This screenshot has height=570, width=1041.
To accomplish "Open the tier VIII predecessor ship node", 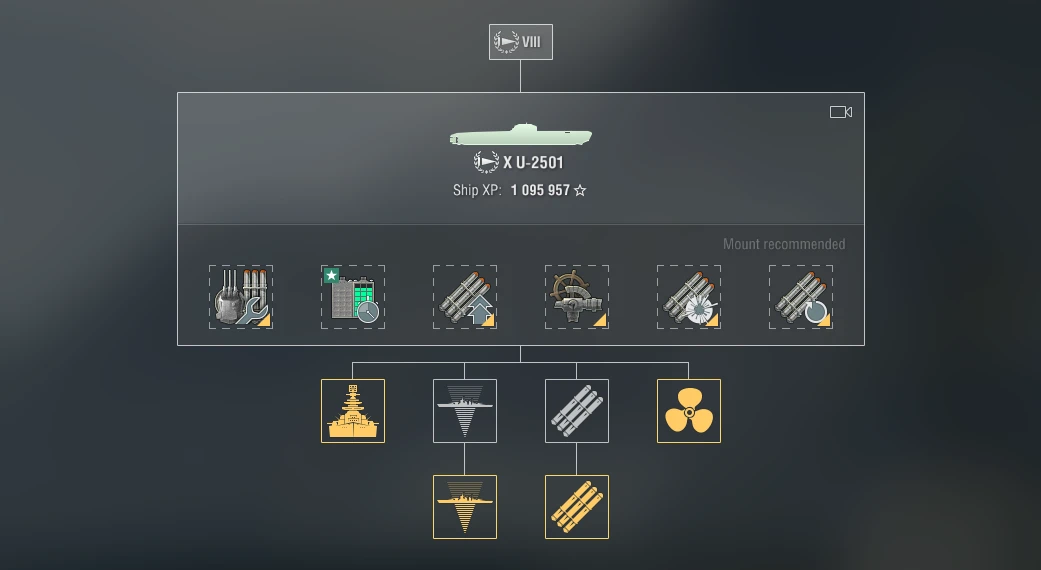I will 520,42.
